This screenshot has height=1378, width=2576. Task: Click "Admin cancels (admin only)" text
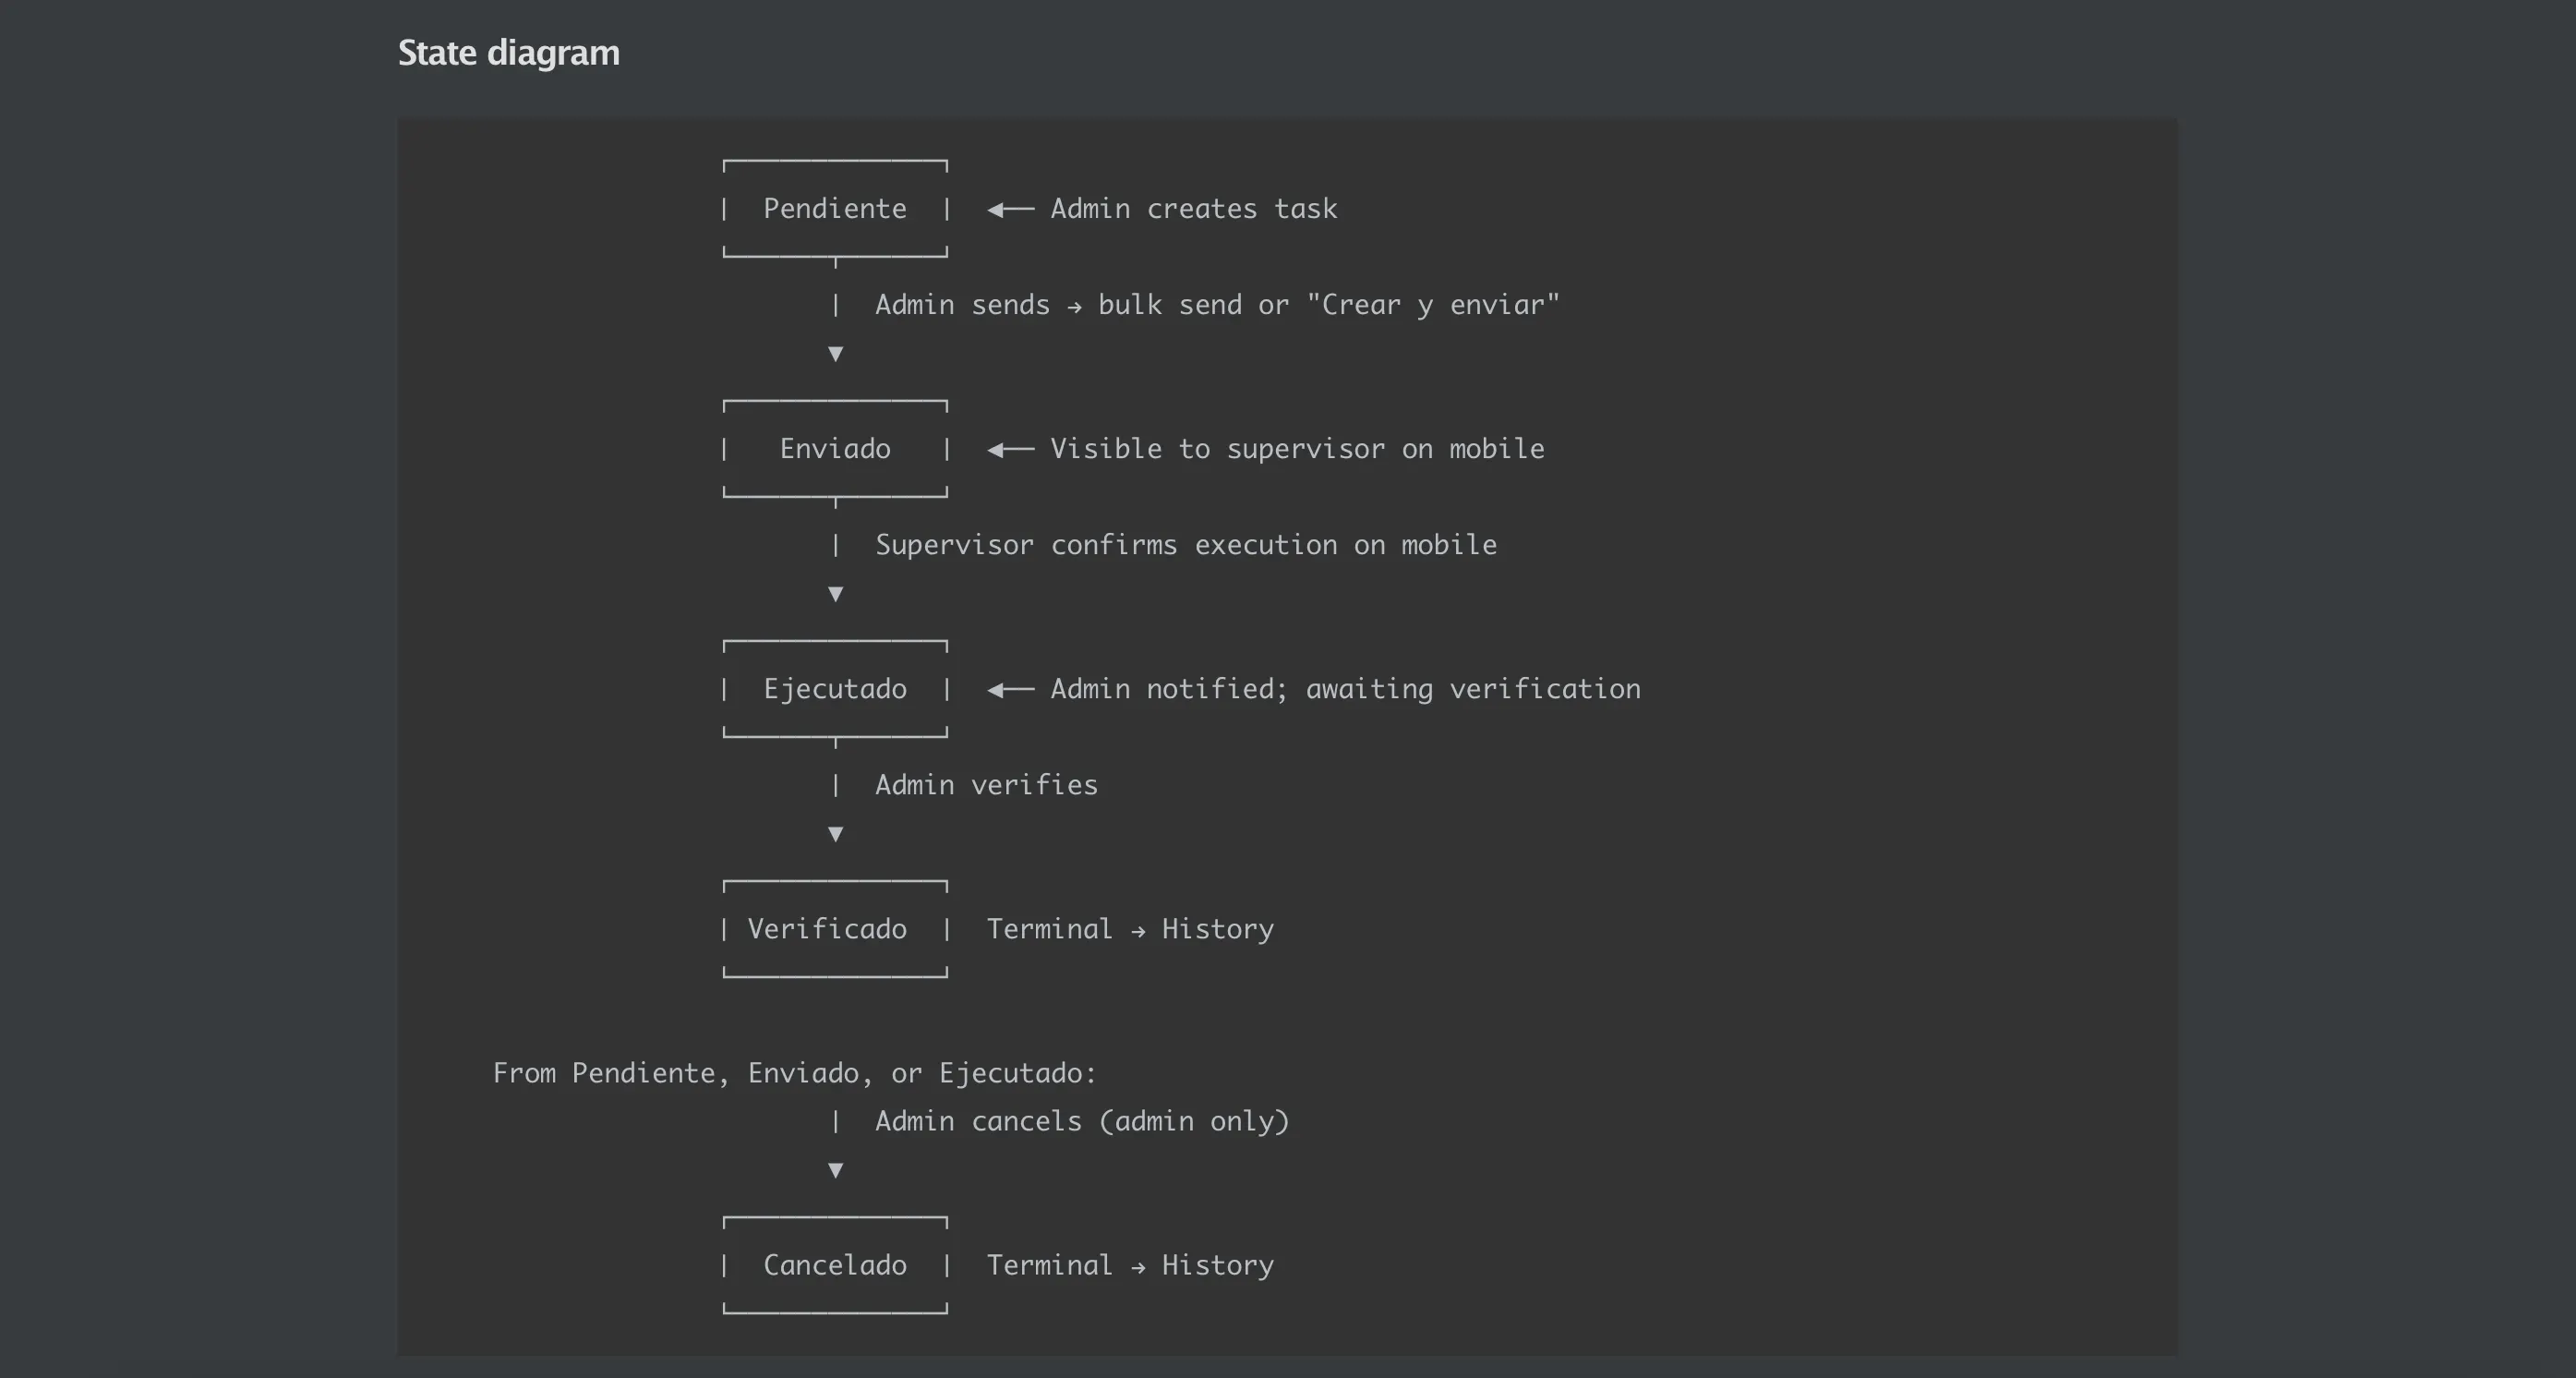click(x=1082, y=1121)
